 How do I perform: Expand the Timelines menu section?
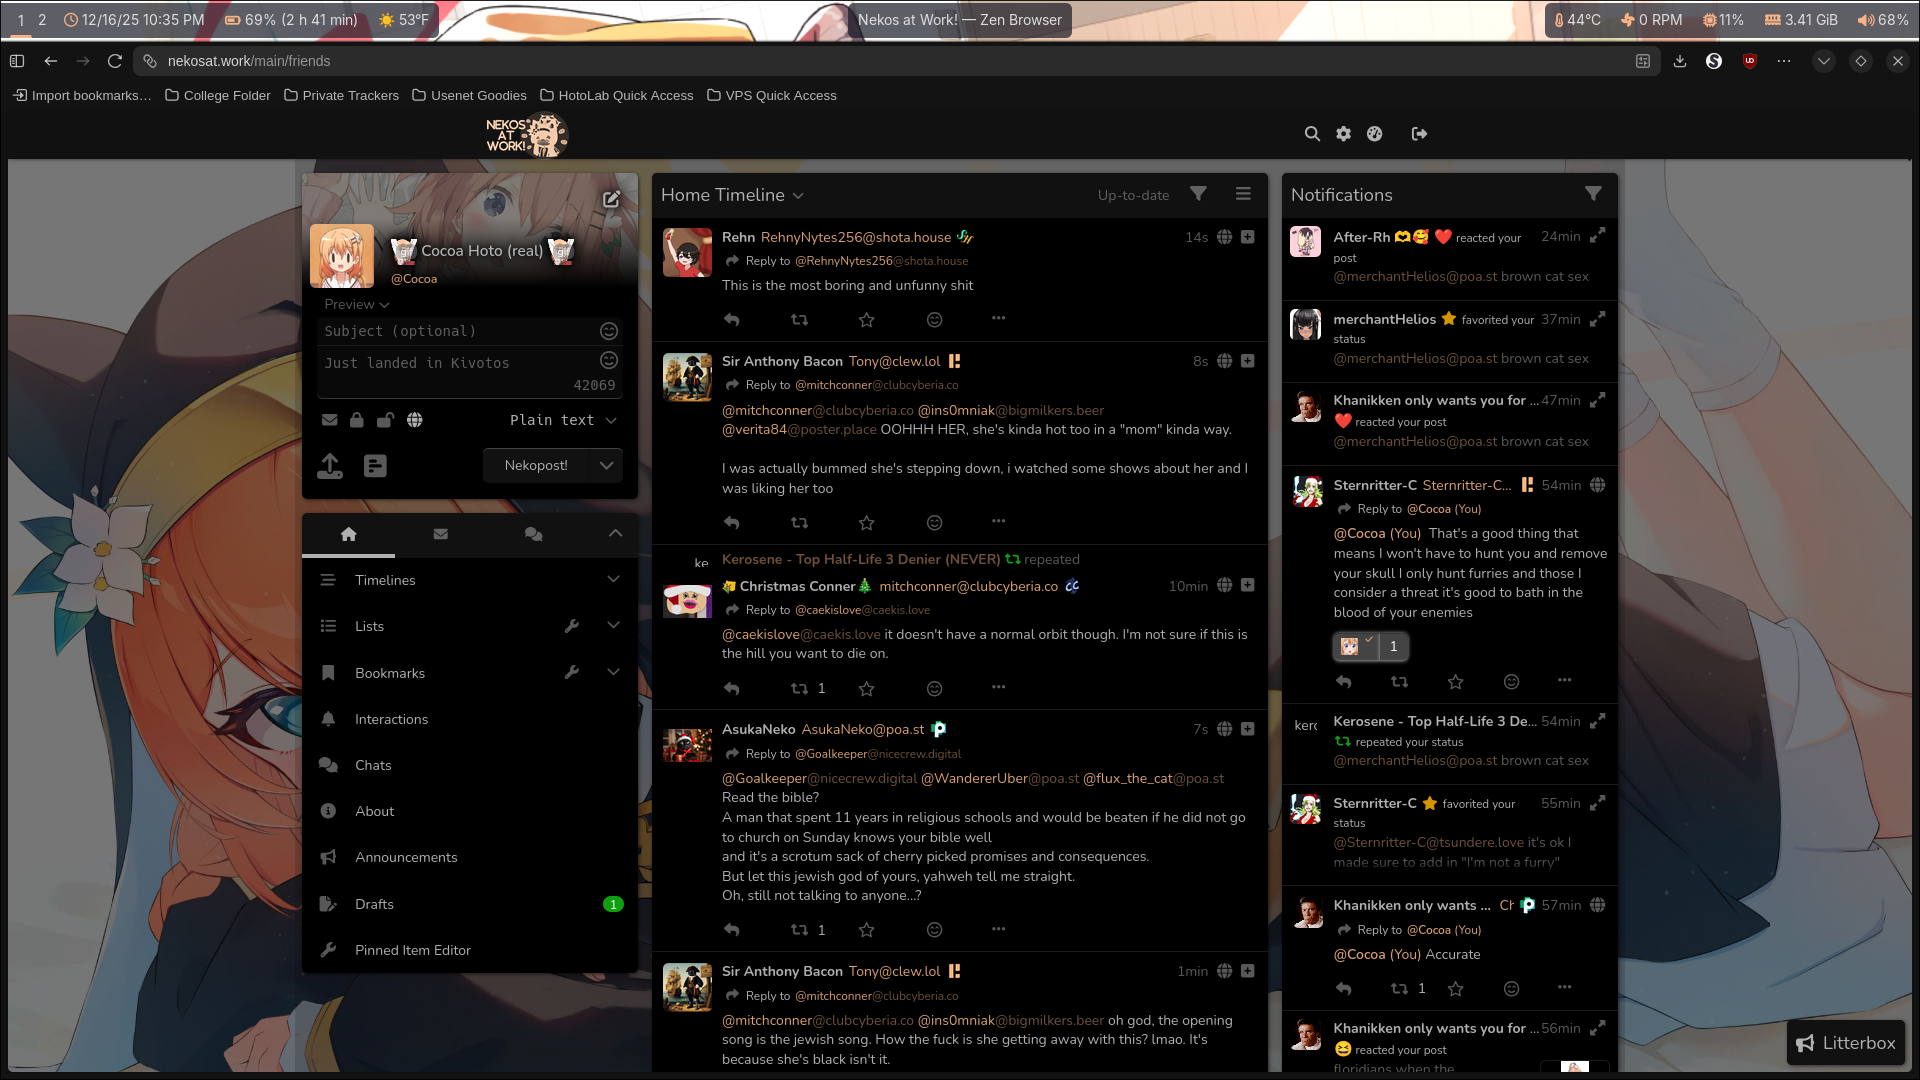(613, 580)
